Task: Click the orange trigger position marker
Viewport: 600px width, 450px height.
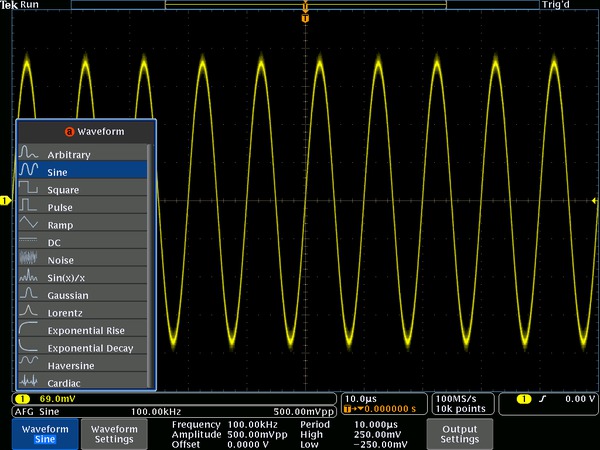Action: [305, 16]
